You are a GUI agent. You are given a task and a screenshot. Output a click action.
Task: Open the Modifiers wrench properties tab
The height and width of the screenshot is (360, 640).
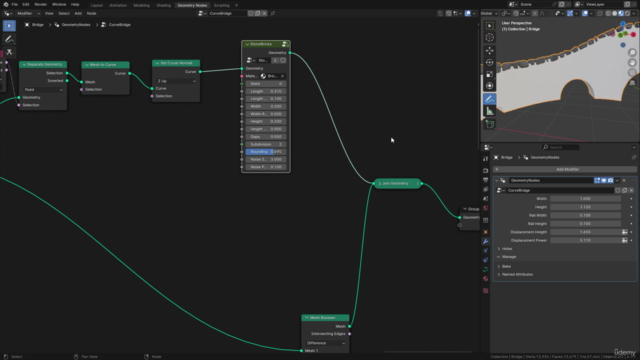tap(485, 242)
